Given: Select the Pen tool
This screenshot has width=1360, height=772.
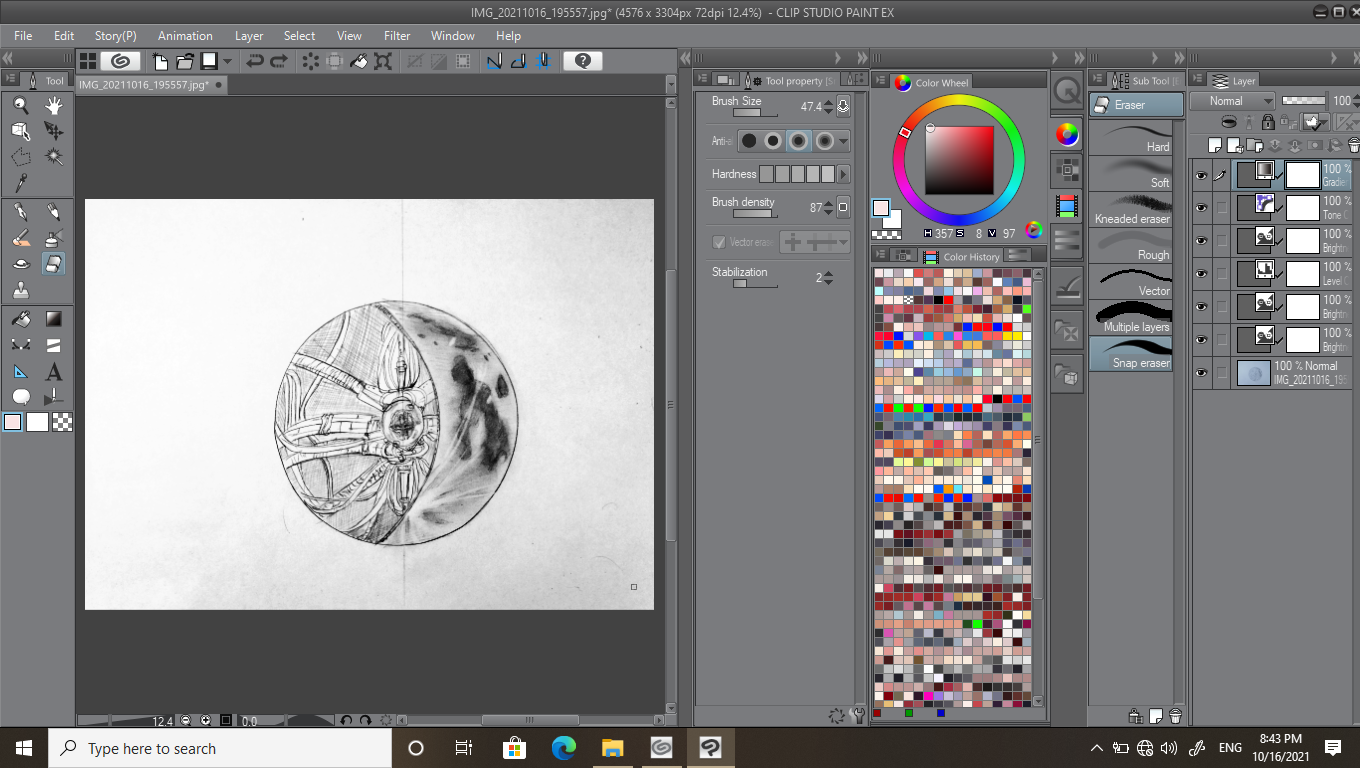Looking at the screenshot, I should click(x=21, y=212).
